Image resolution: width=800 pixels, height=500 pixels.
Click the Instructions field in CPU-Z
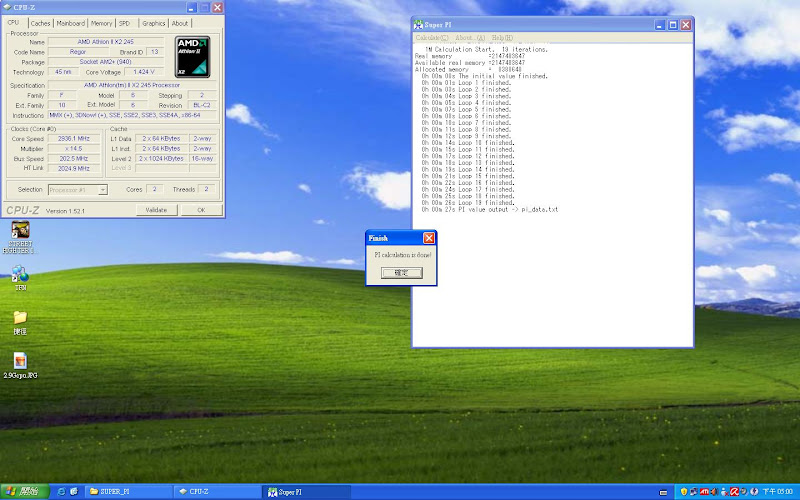pos(132,115)
